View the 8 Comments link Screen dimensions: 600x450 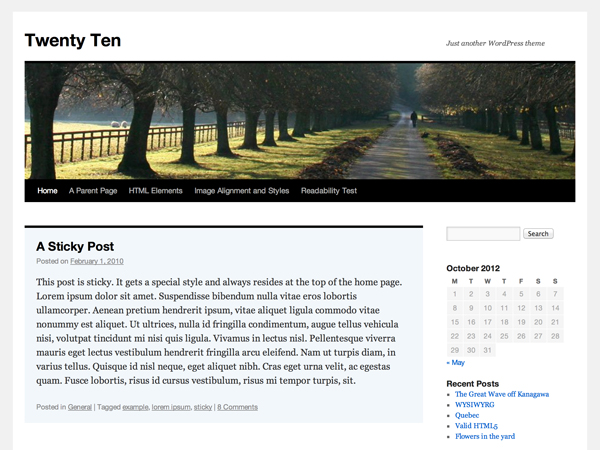(237, 407)
